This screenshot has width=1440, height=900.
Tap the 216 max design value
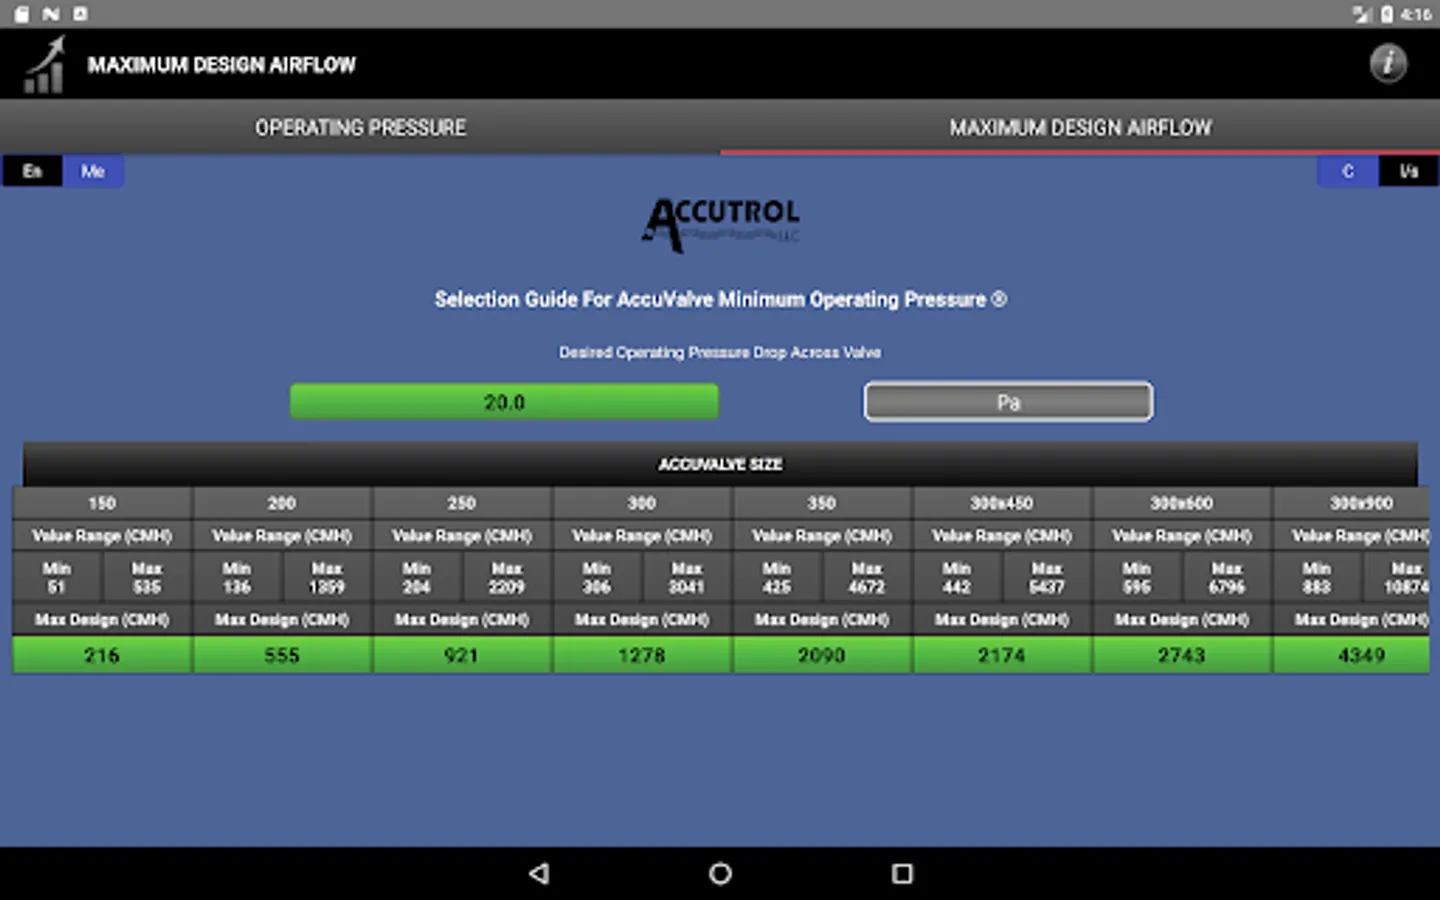pyautogui.click(x=102, y=655)
